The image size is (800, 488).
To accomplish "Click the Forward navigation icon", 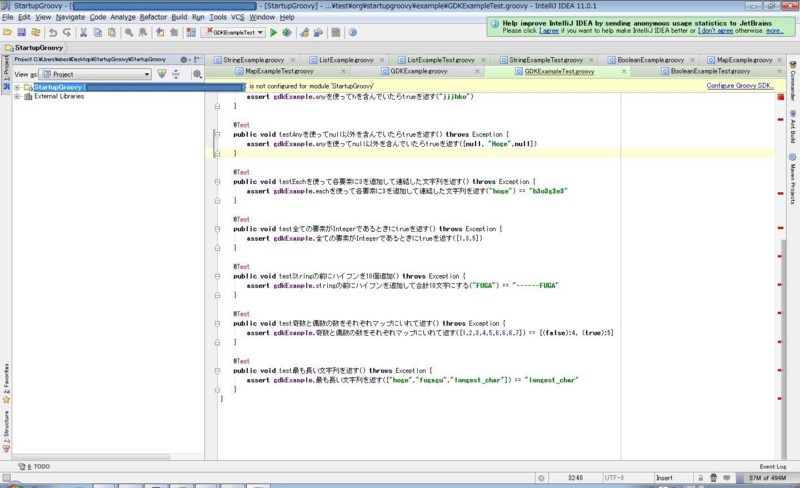I will 174,32.
